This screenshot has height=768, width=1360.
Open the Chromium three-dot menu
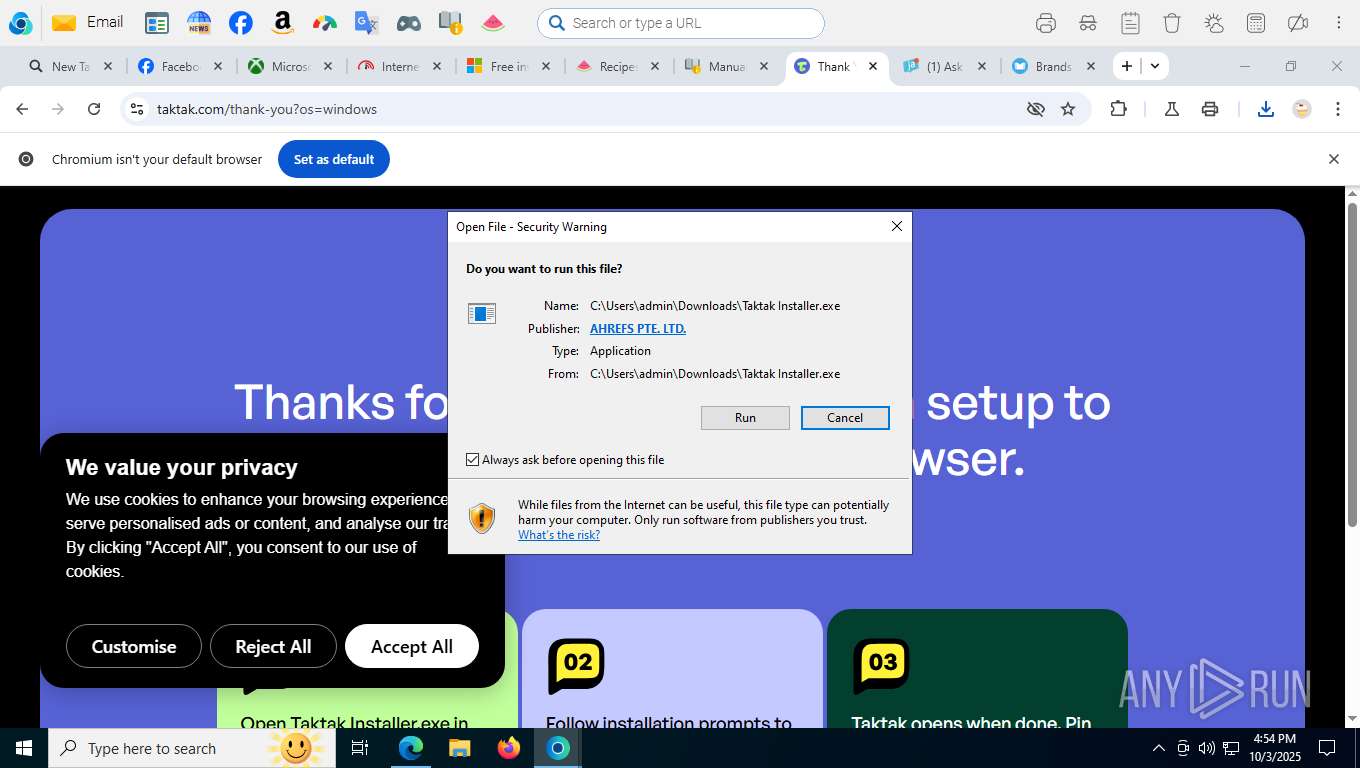pyautogui.click(x=1338, y=109)
